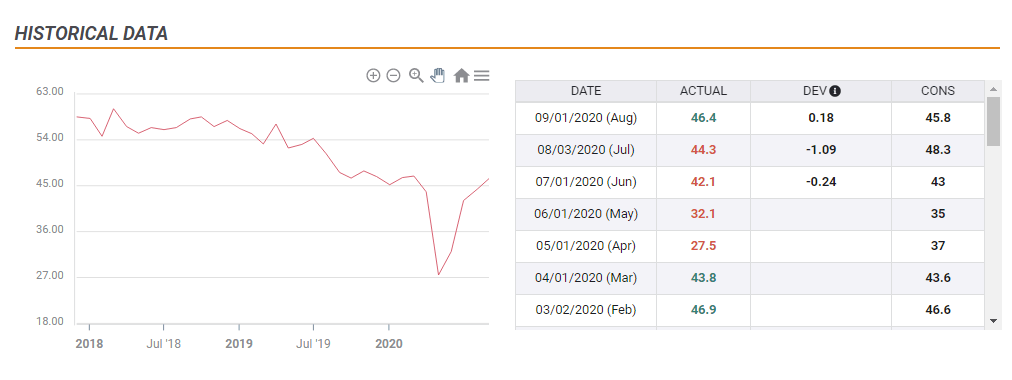Click the chart zoom out minus icon
Screen dimensions: 1012x380
[393, 75]
